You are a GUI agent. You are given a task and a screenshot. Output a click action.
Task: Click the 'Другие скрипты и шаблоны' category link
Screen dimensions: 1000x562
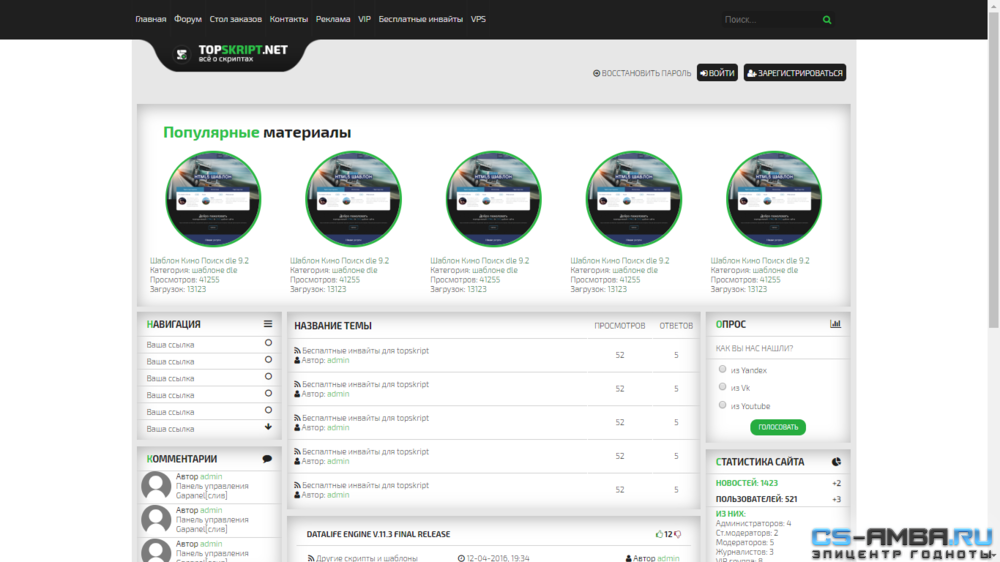click(x=367, y=558)
